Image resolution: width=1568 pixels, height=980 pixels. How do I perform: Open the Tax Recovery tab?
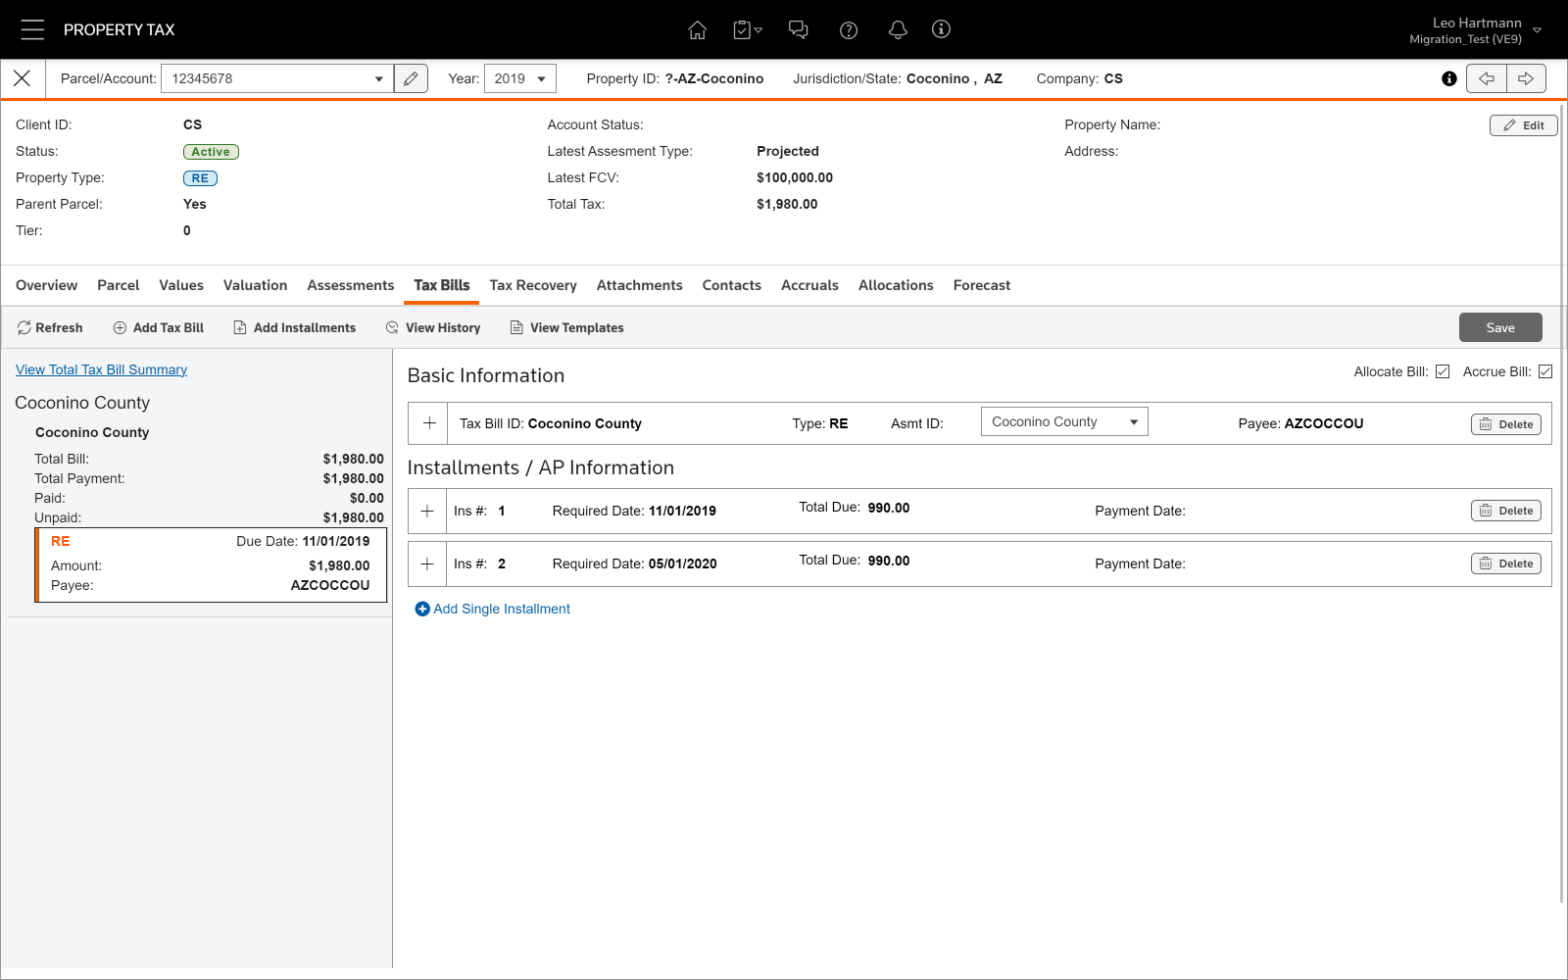tap(532, 285)
